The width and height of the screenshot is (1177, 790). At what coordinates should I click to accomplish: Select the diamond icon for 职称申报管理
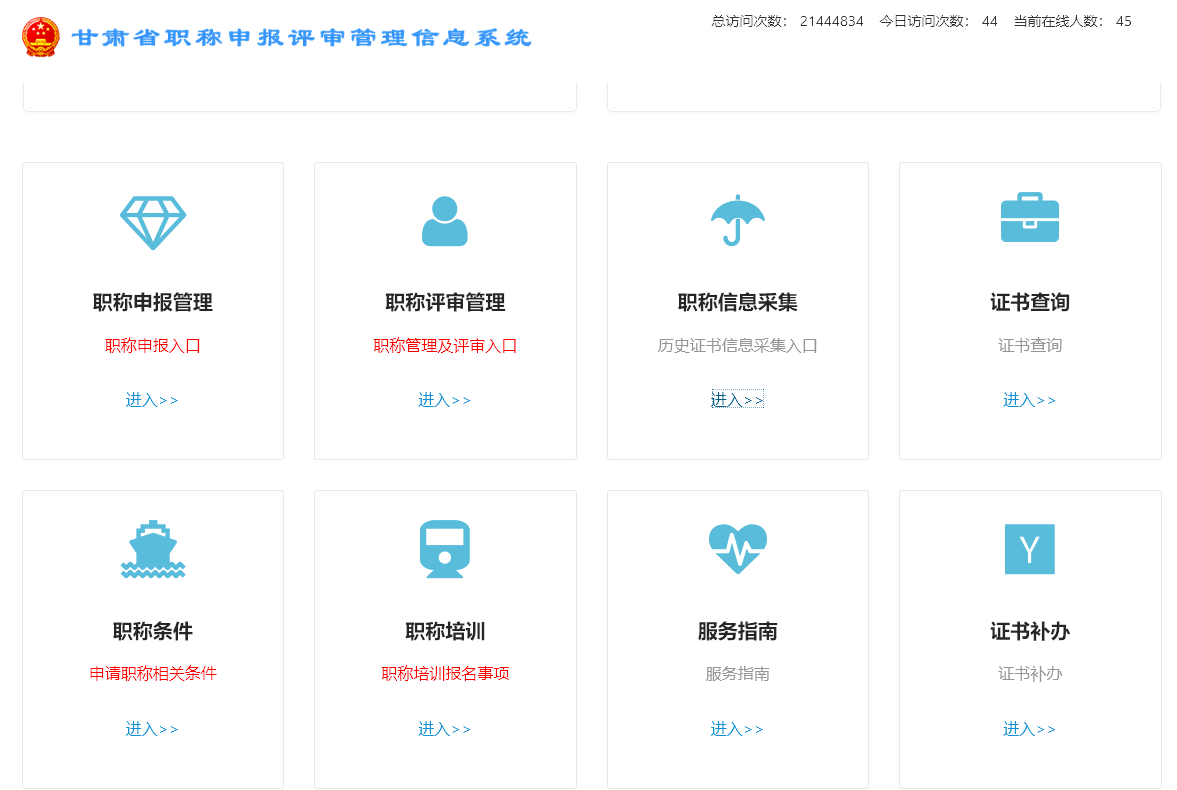point(152,219)
